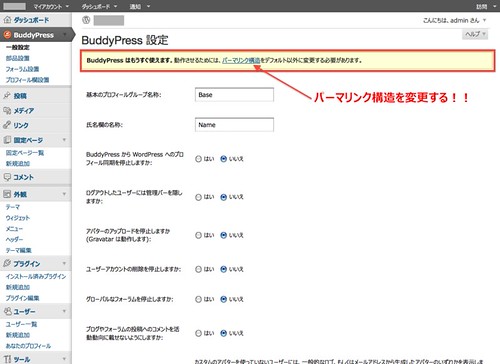Open ユーザー一覧 link in sidebar
The image size is (500, 364).
pos(21,324)
